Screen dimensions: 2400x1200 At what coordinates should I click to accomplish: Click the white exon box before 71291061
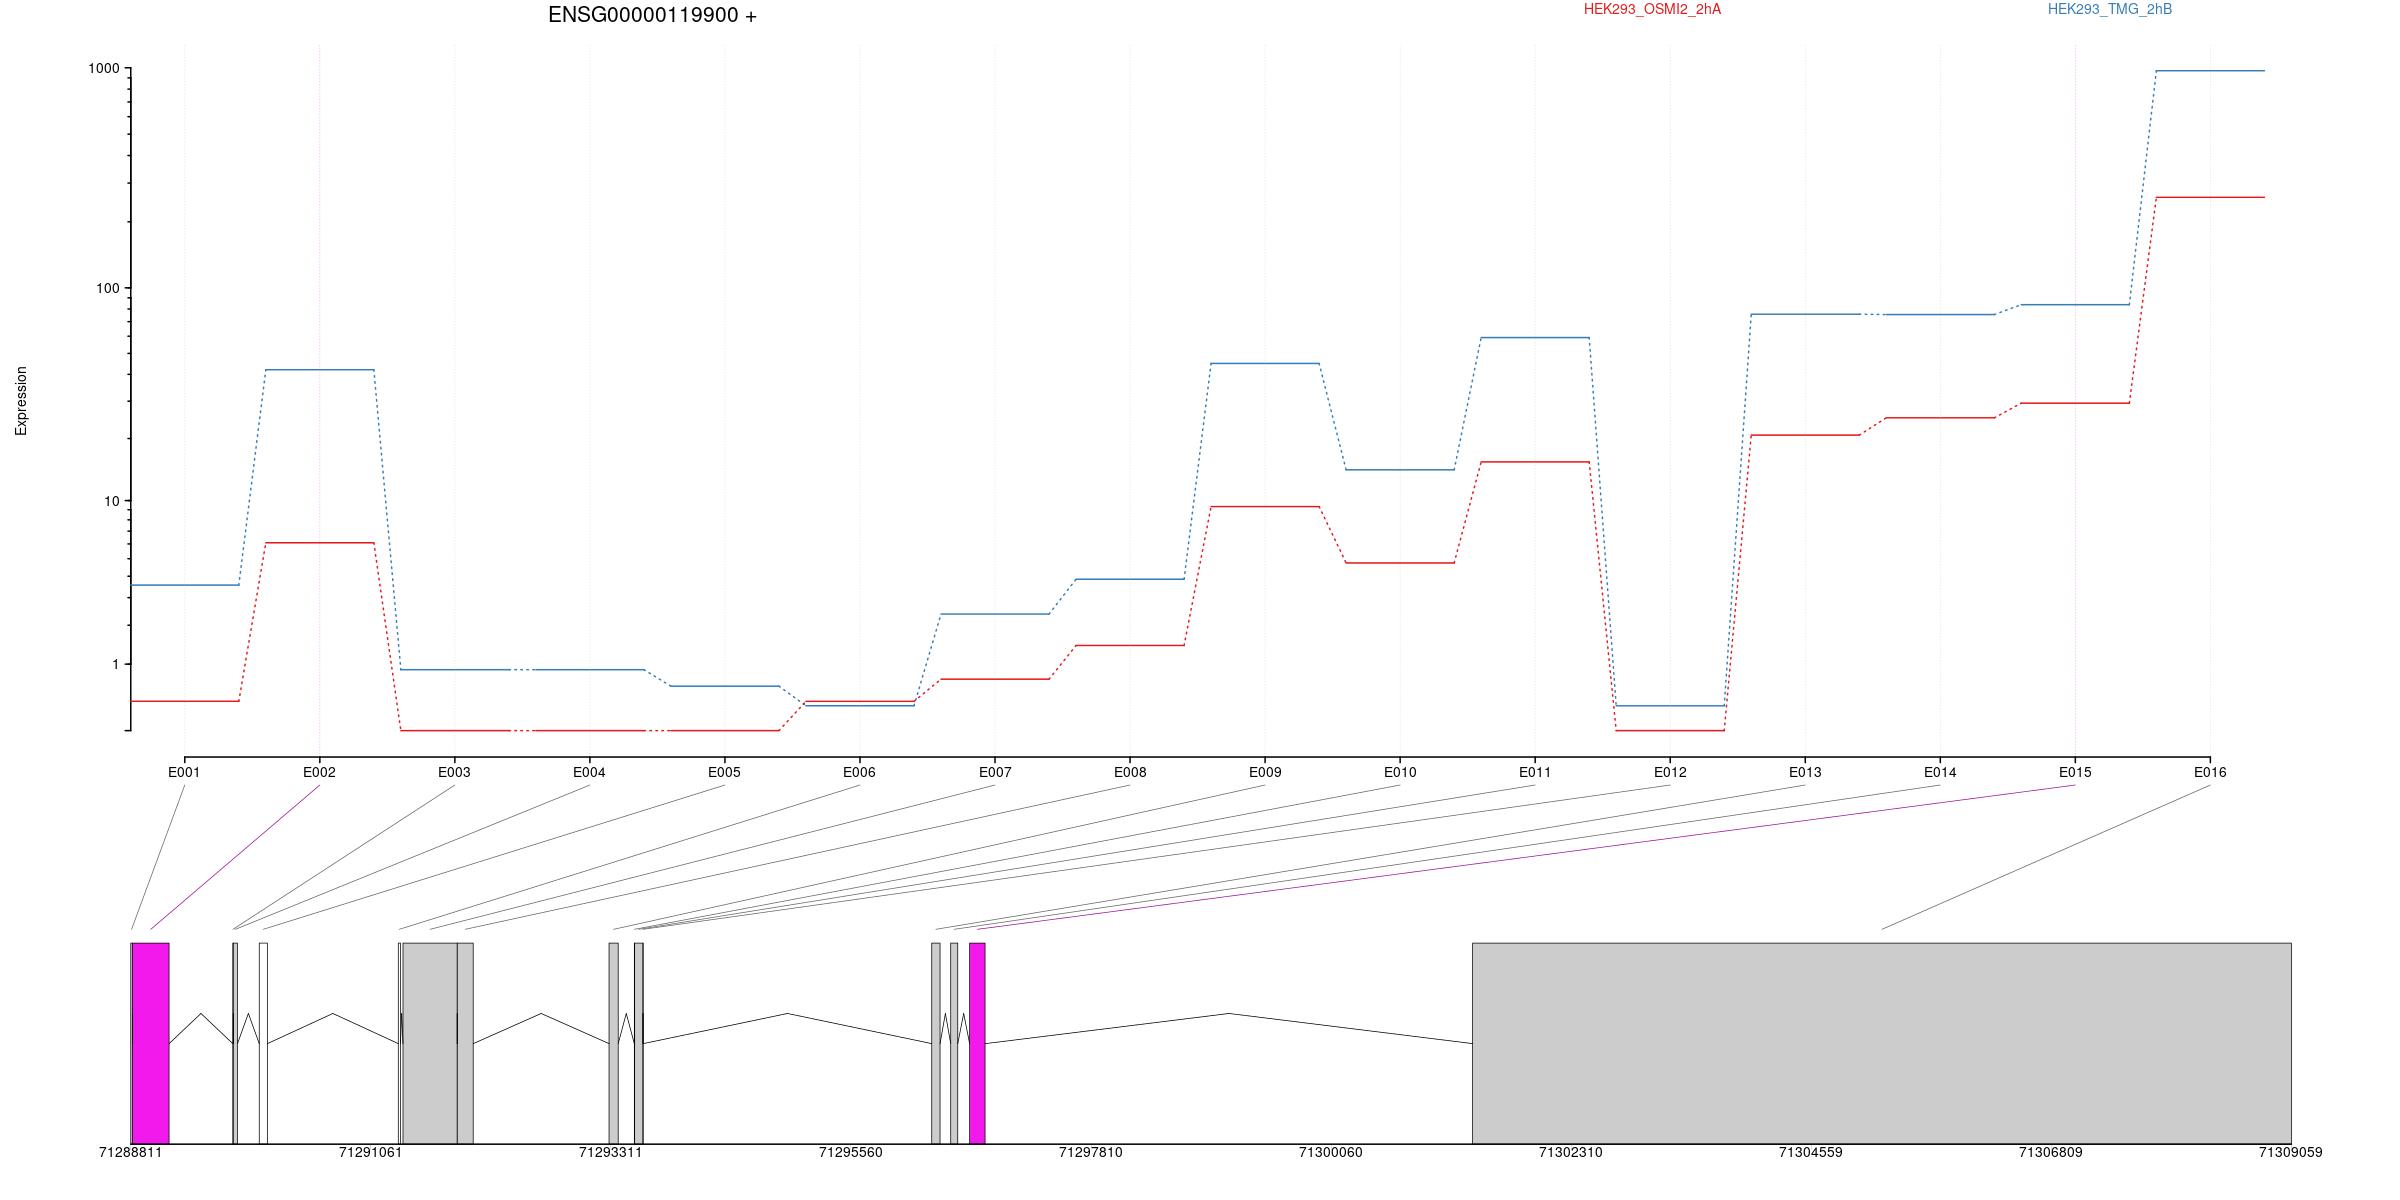pyautogui.click(x=263, y=1043)
